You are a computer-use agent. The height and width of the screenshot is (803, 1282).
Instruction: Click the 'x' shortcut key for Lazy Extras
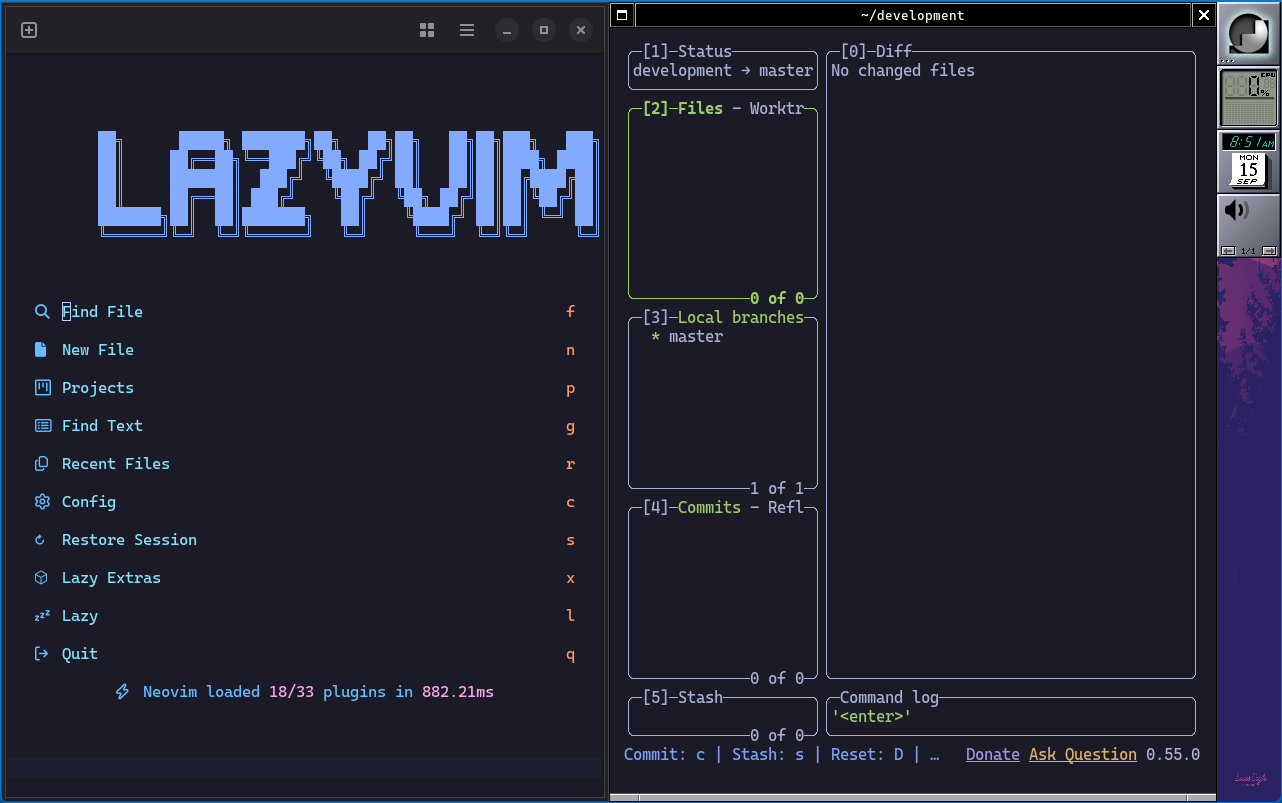click(x=571, y=578)
